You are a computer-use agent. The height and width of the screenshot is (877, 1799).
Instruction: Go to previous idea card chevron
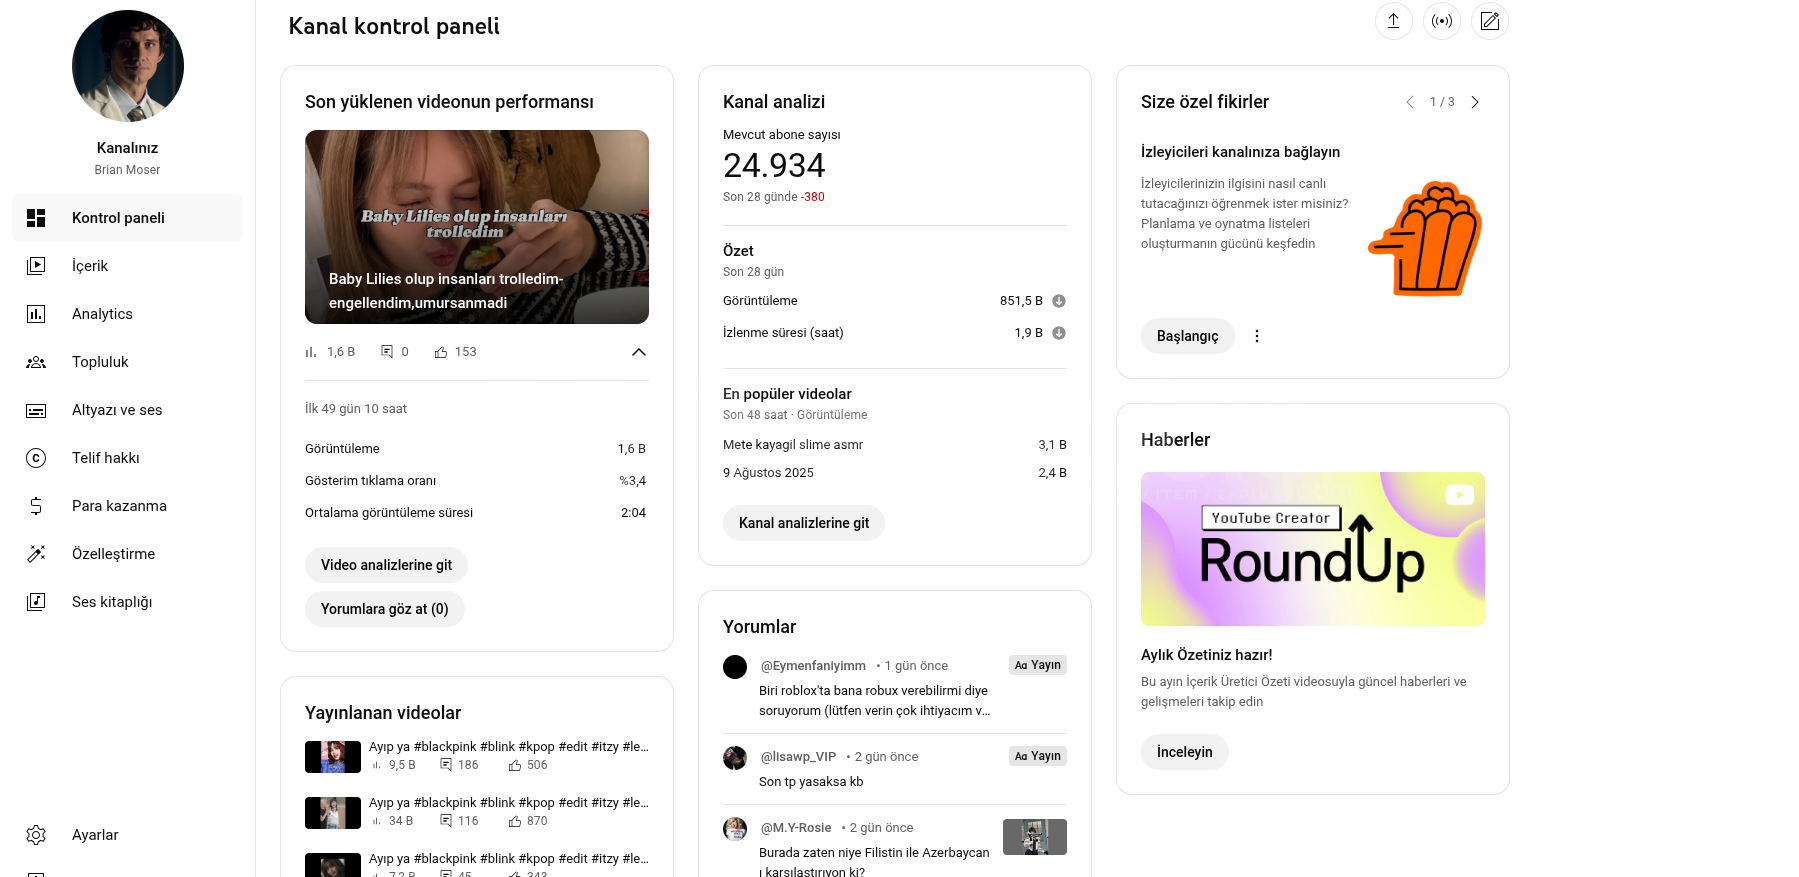1410,102
